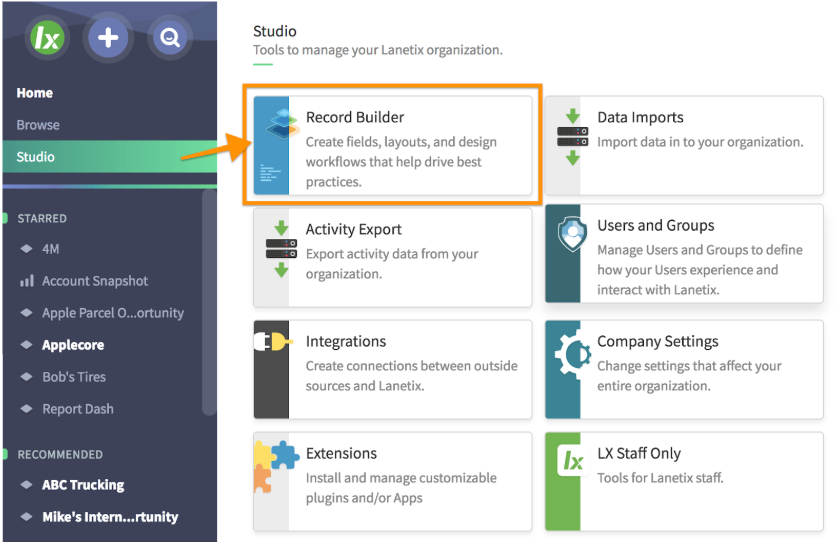Open the Extensions title

tap(341, 453)
